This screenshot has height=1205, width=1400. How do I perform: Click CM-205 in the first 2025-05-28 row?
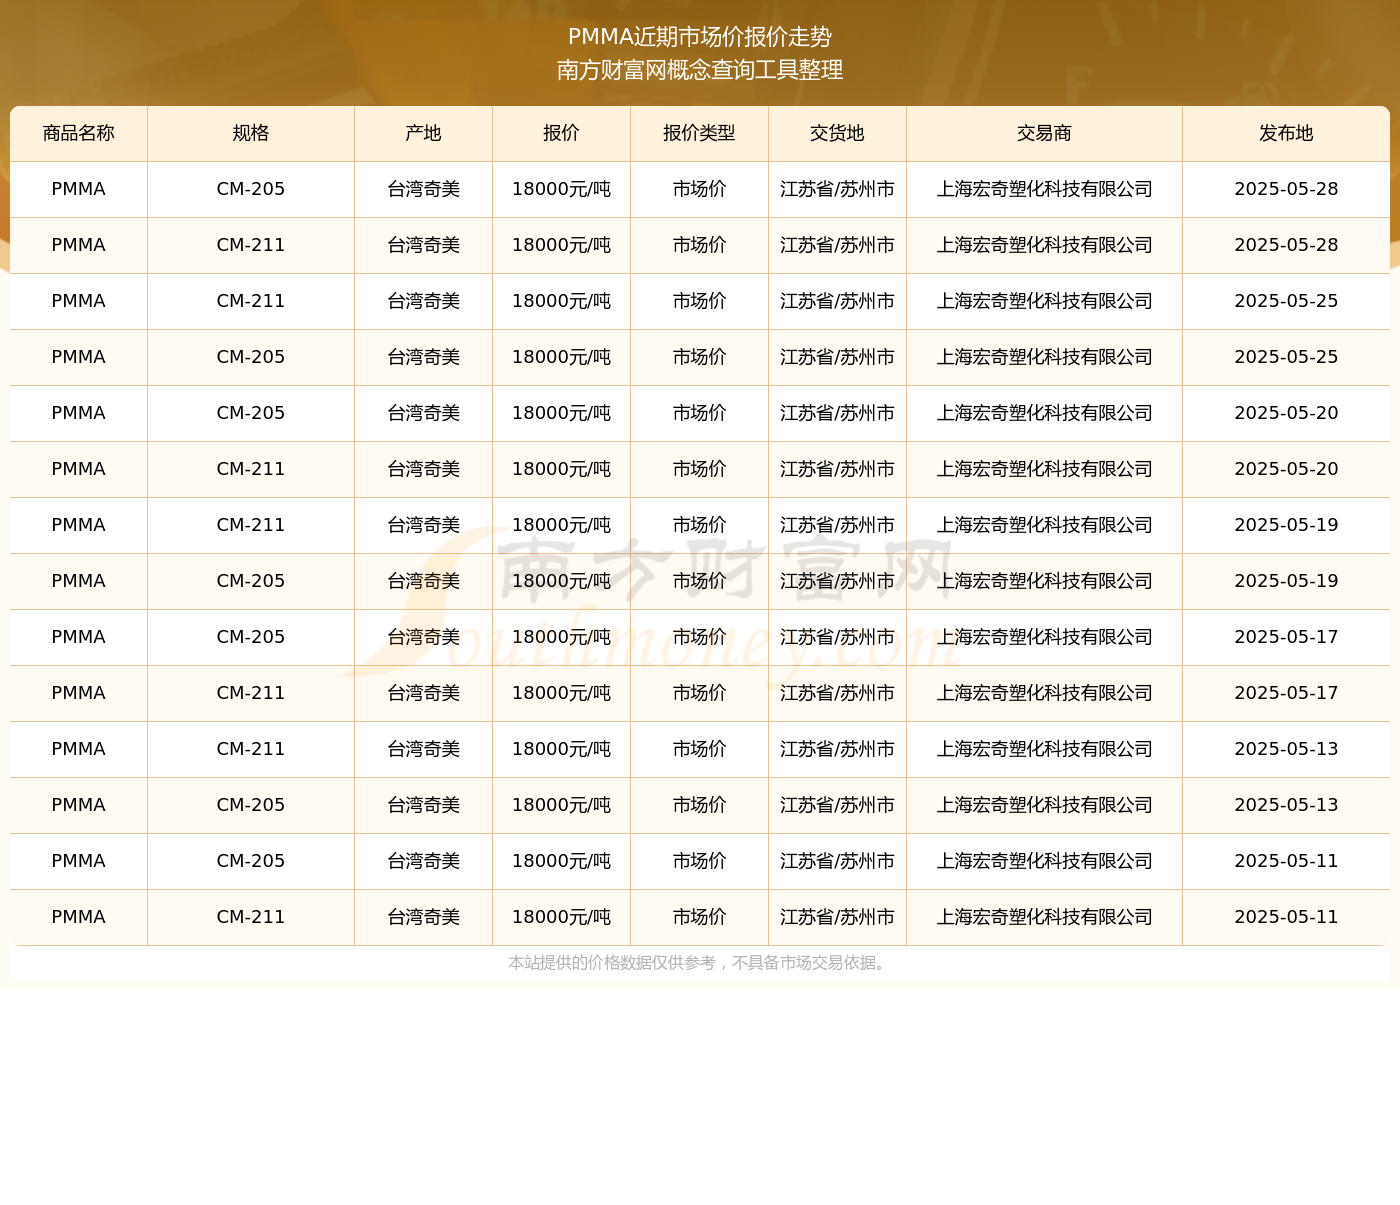[251, 189]
